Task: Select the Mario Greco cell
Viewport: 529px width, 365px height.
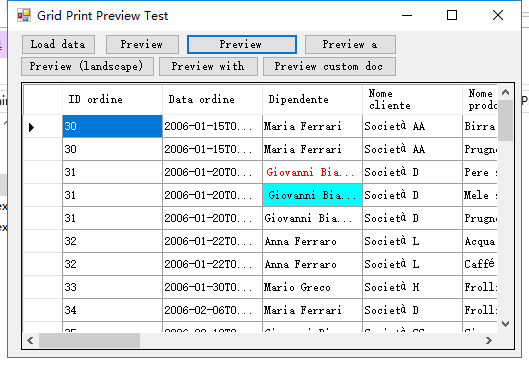Action: coord(312,287)
